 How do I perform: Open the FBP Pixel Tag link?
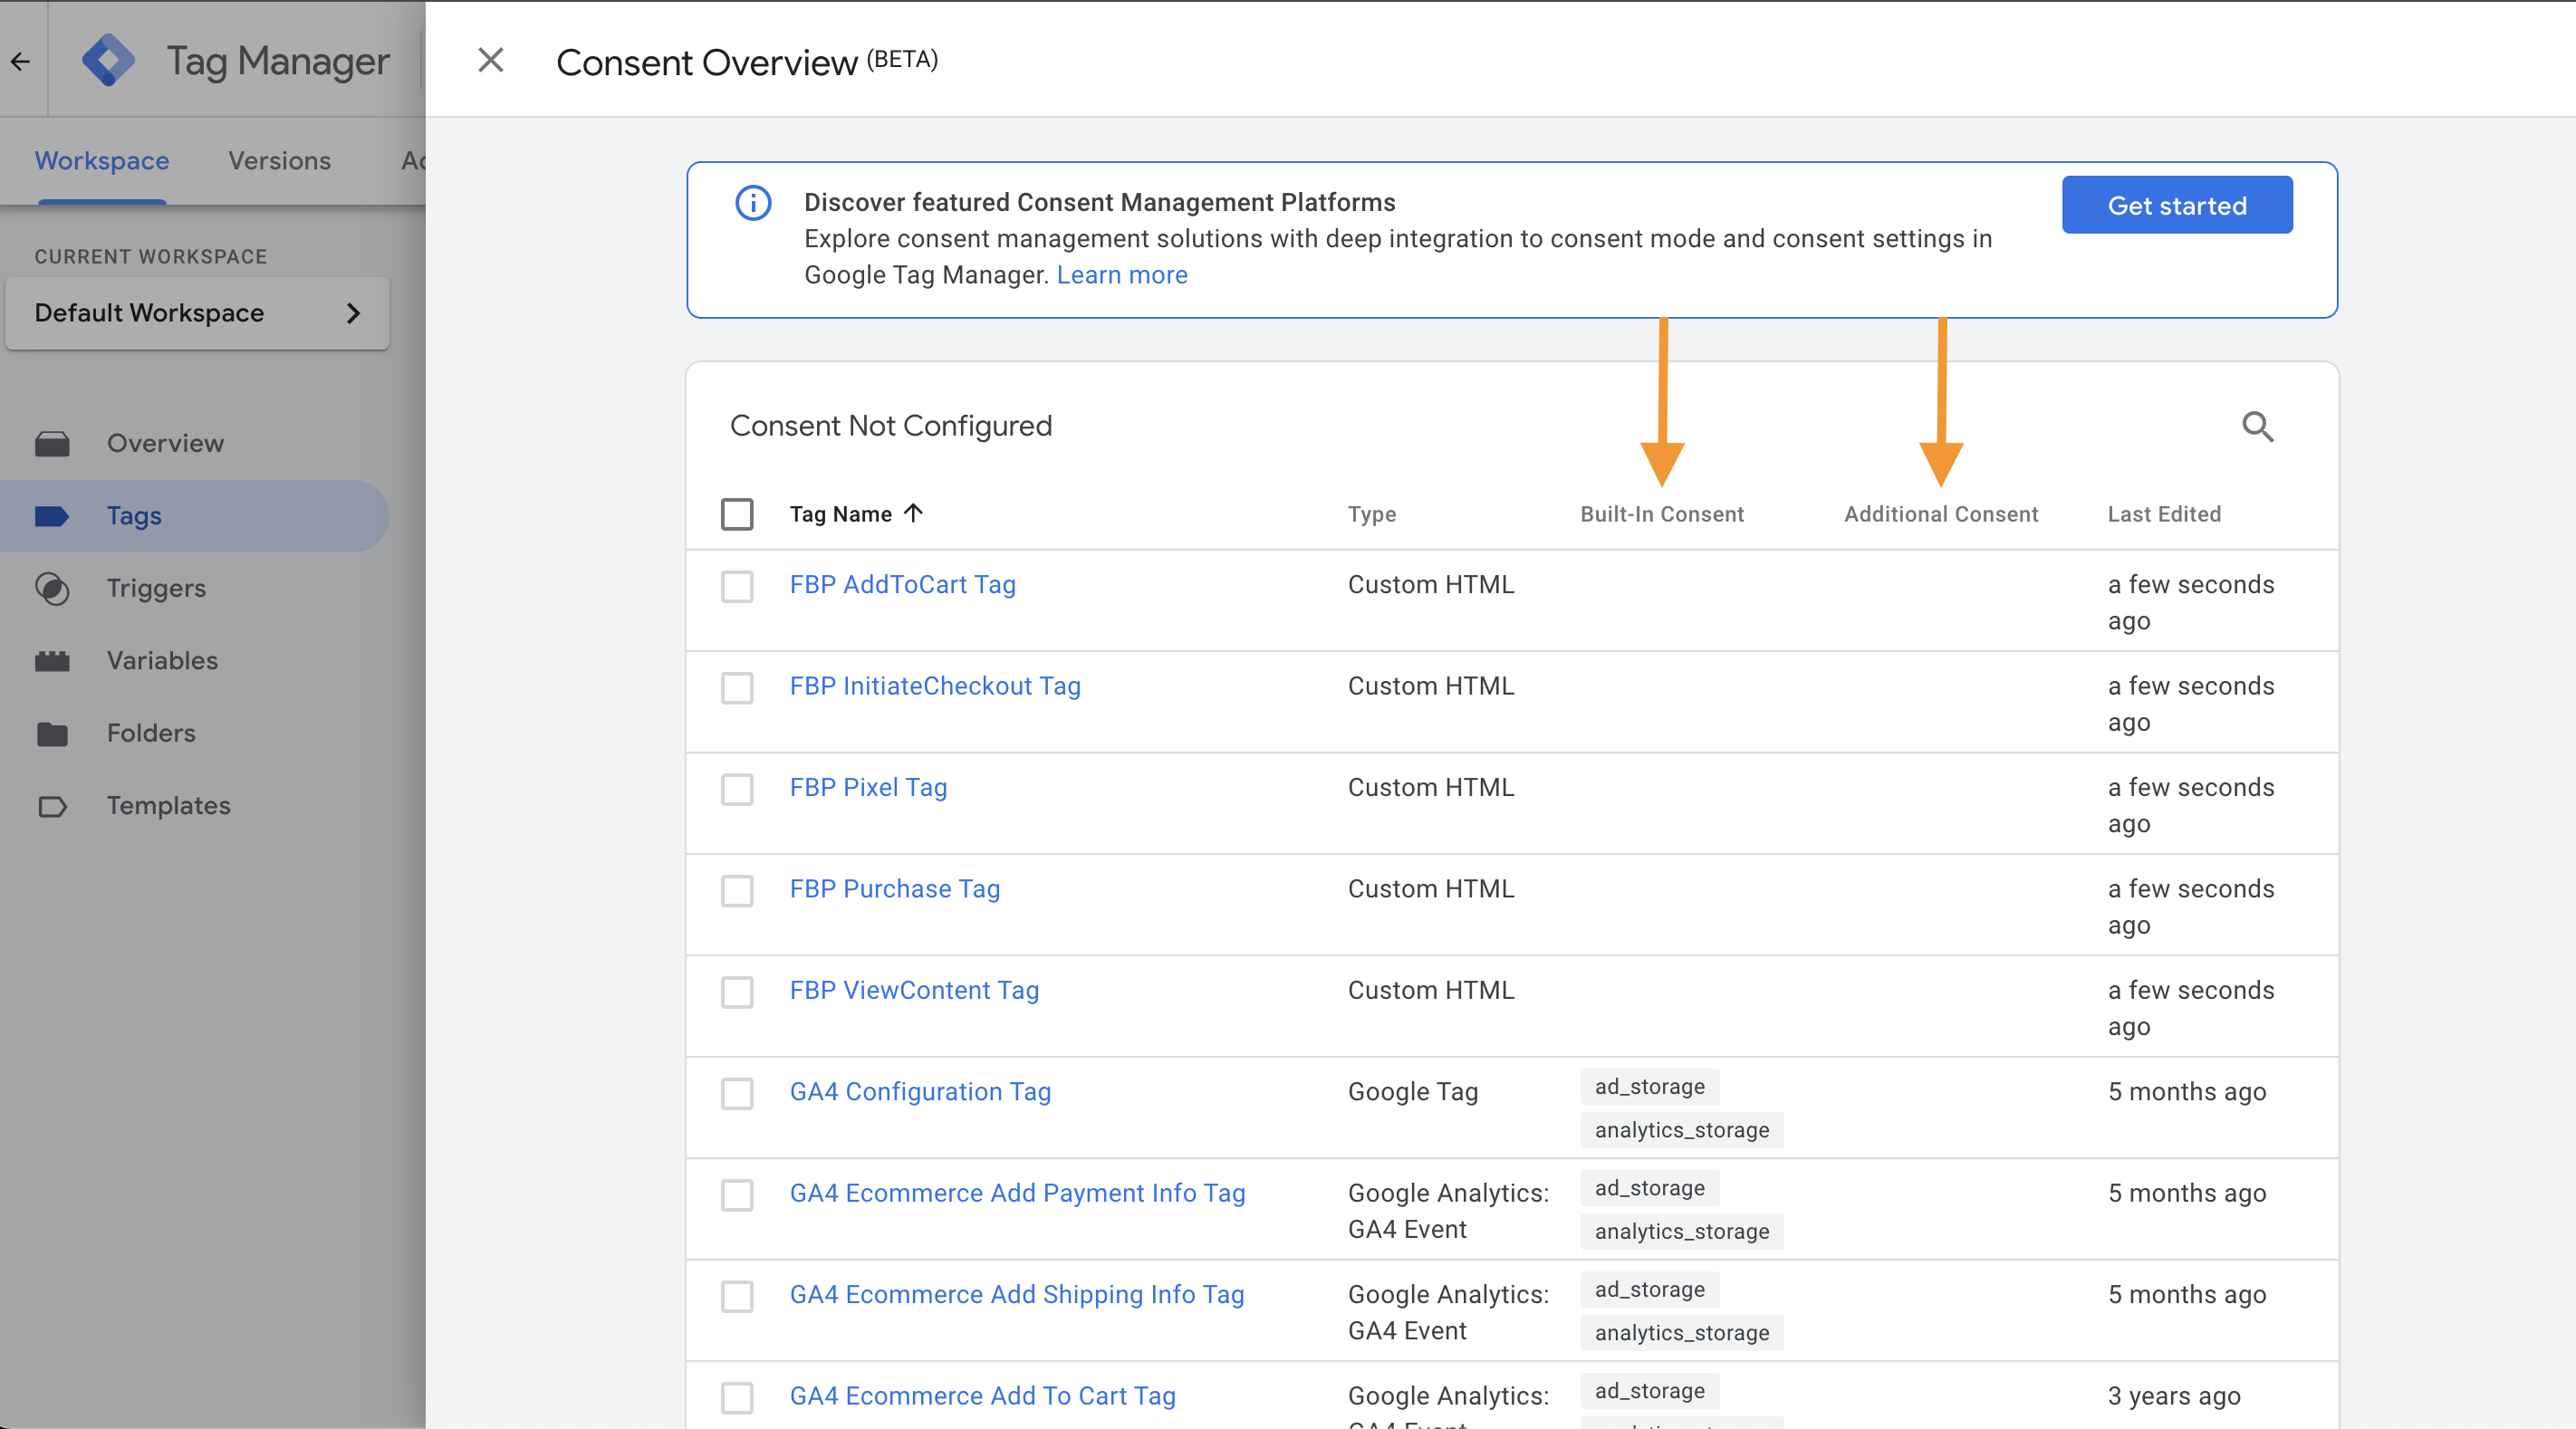point(868,788)
